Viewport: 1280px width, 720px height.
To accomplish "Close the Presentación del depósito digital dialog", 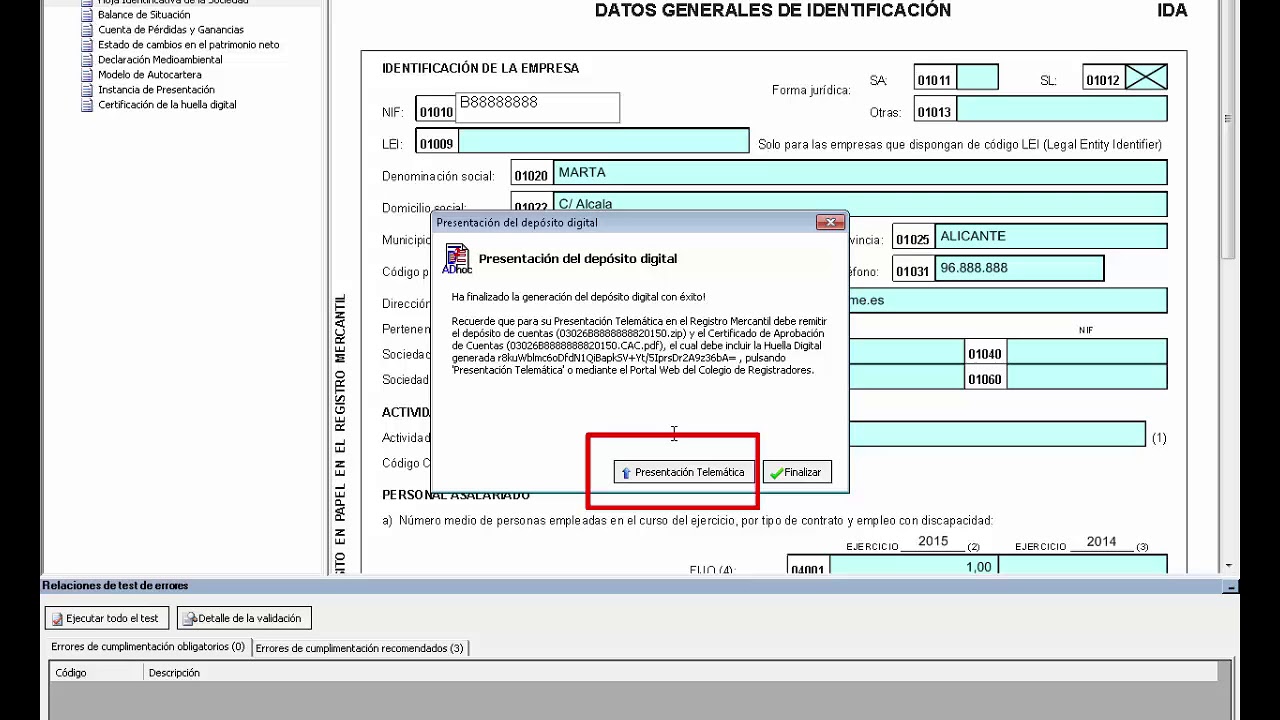I will click(x=830, y=222).
